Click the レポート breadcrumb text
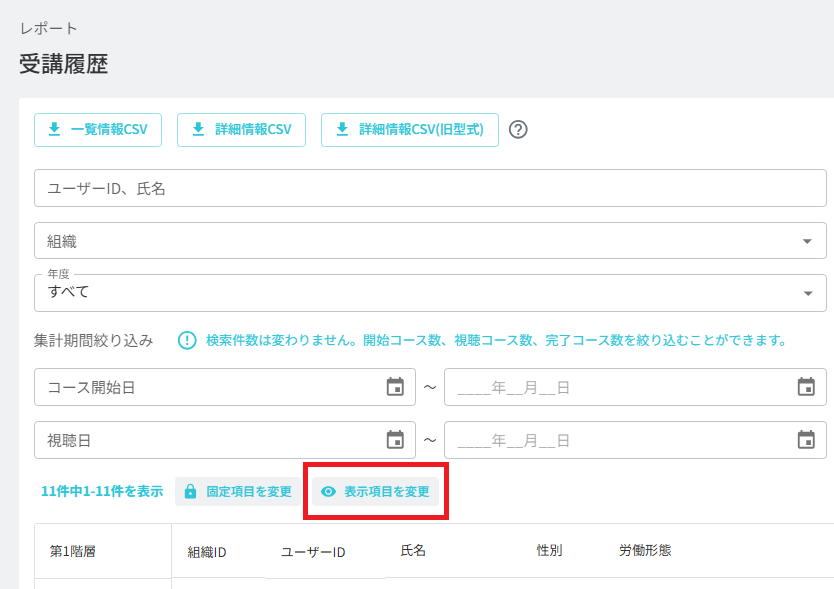Screen dimensions: 834x589 tap(48, 28)
